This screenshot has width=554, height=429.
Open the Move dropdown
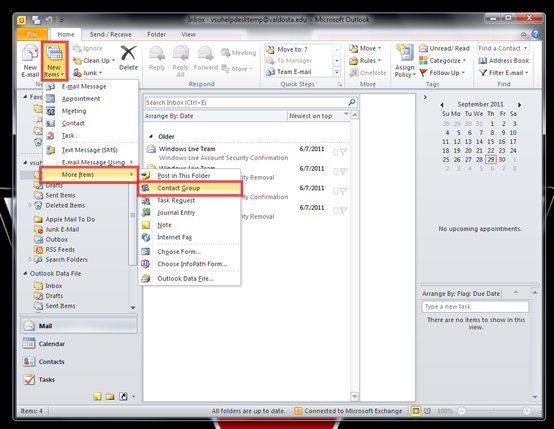click(x=365, y=48)
